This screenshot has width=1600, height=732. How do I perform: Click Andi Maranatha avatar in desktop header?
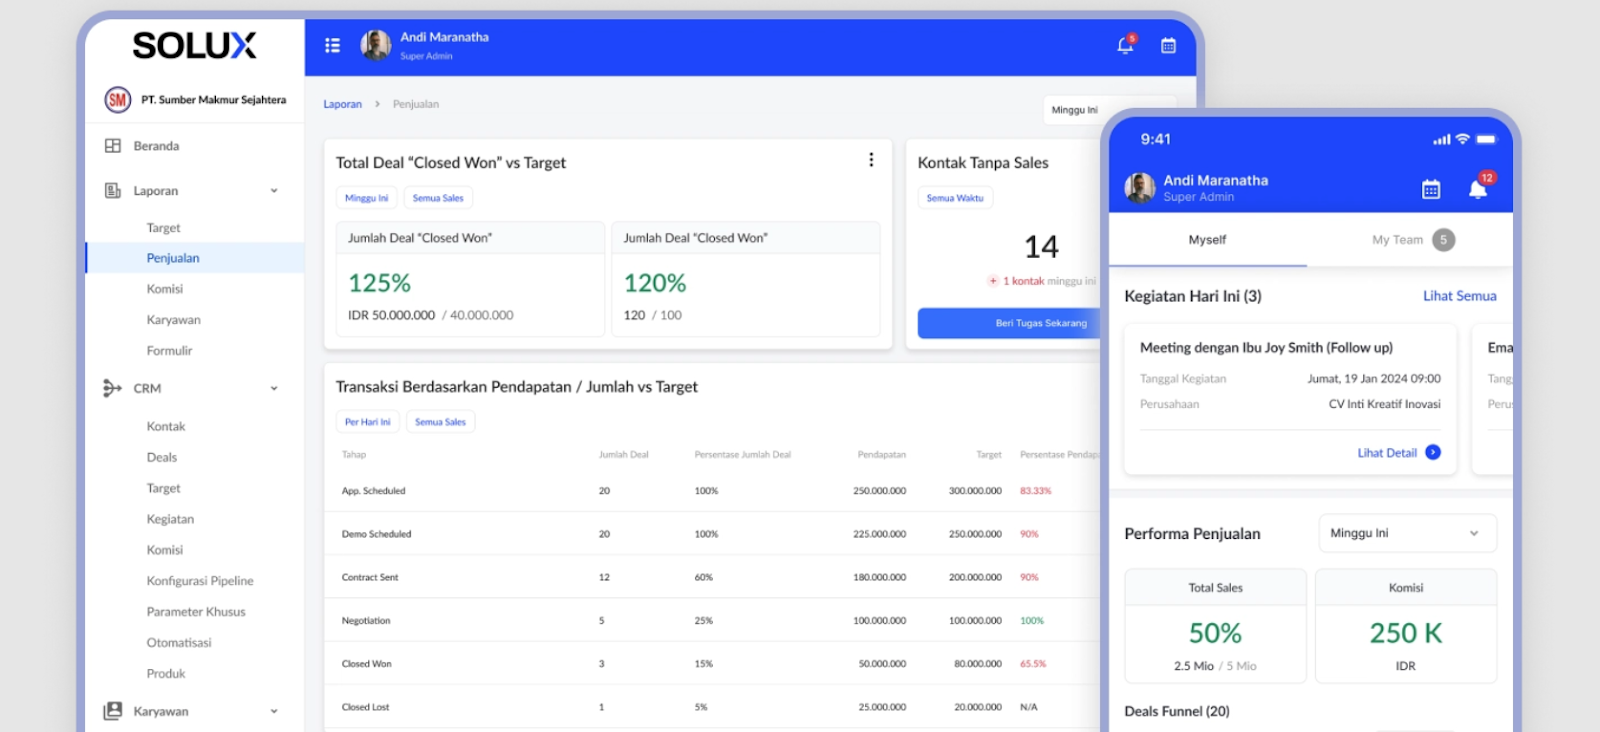pyautogui.click(x=376, y=45)
